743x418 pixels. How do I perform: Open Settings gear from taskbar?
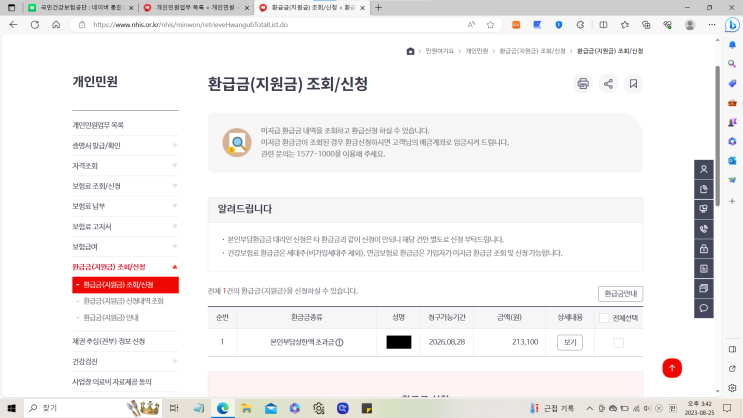tap(318, 408)
